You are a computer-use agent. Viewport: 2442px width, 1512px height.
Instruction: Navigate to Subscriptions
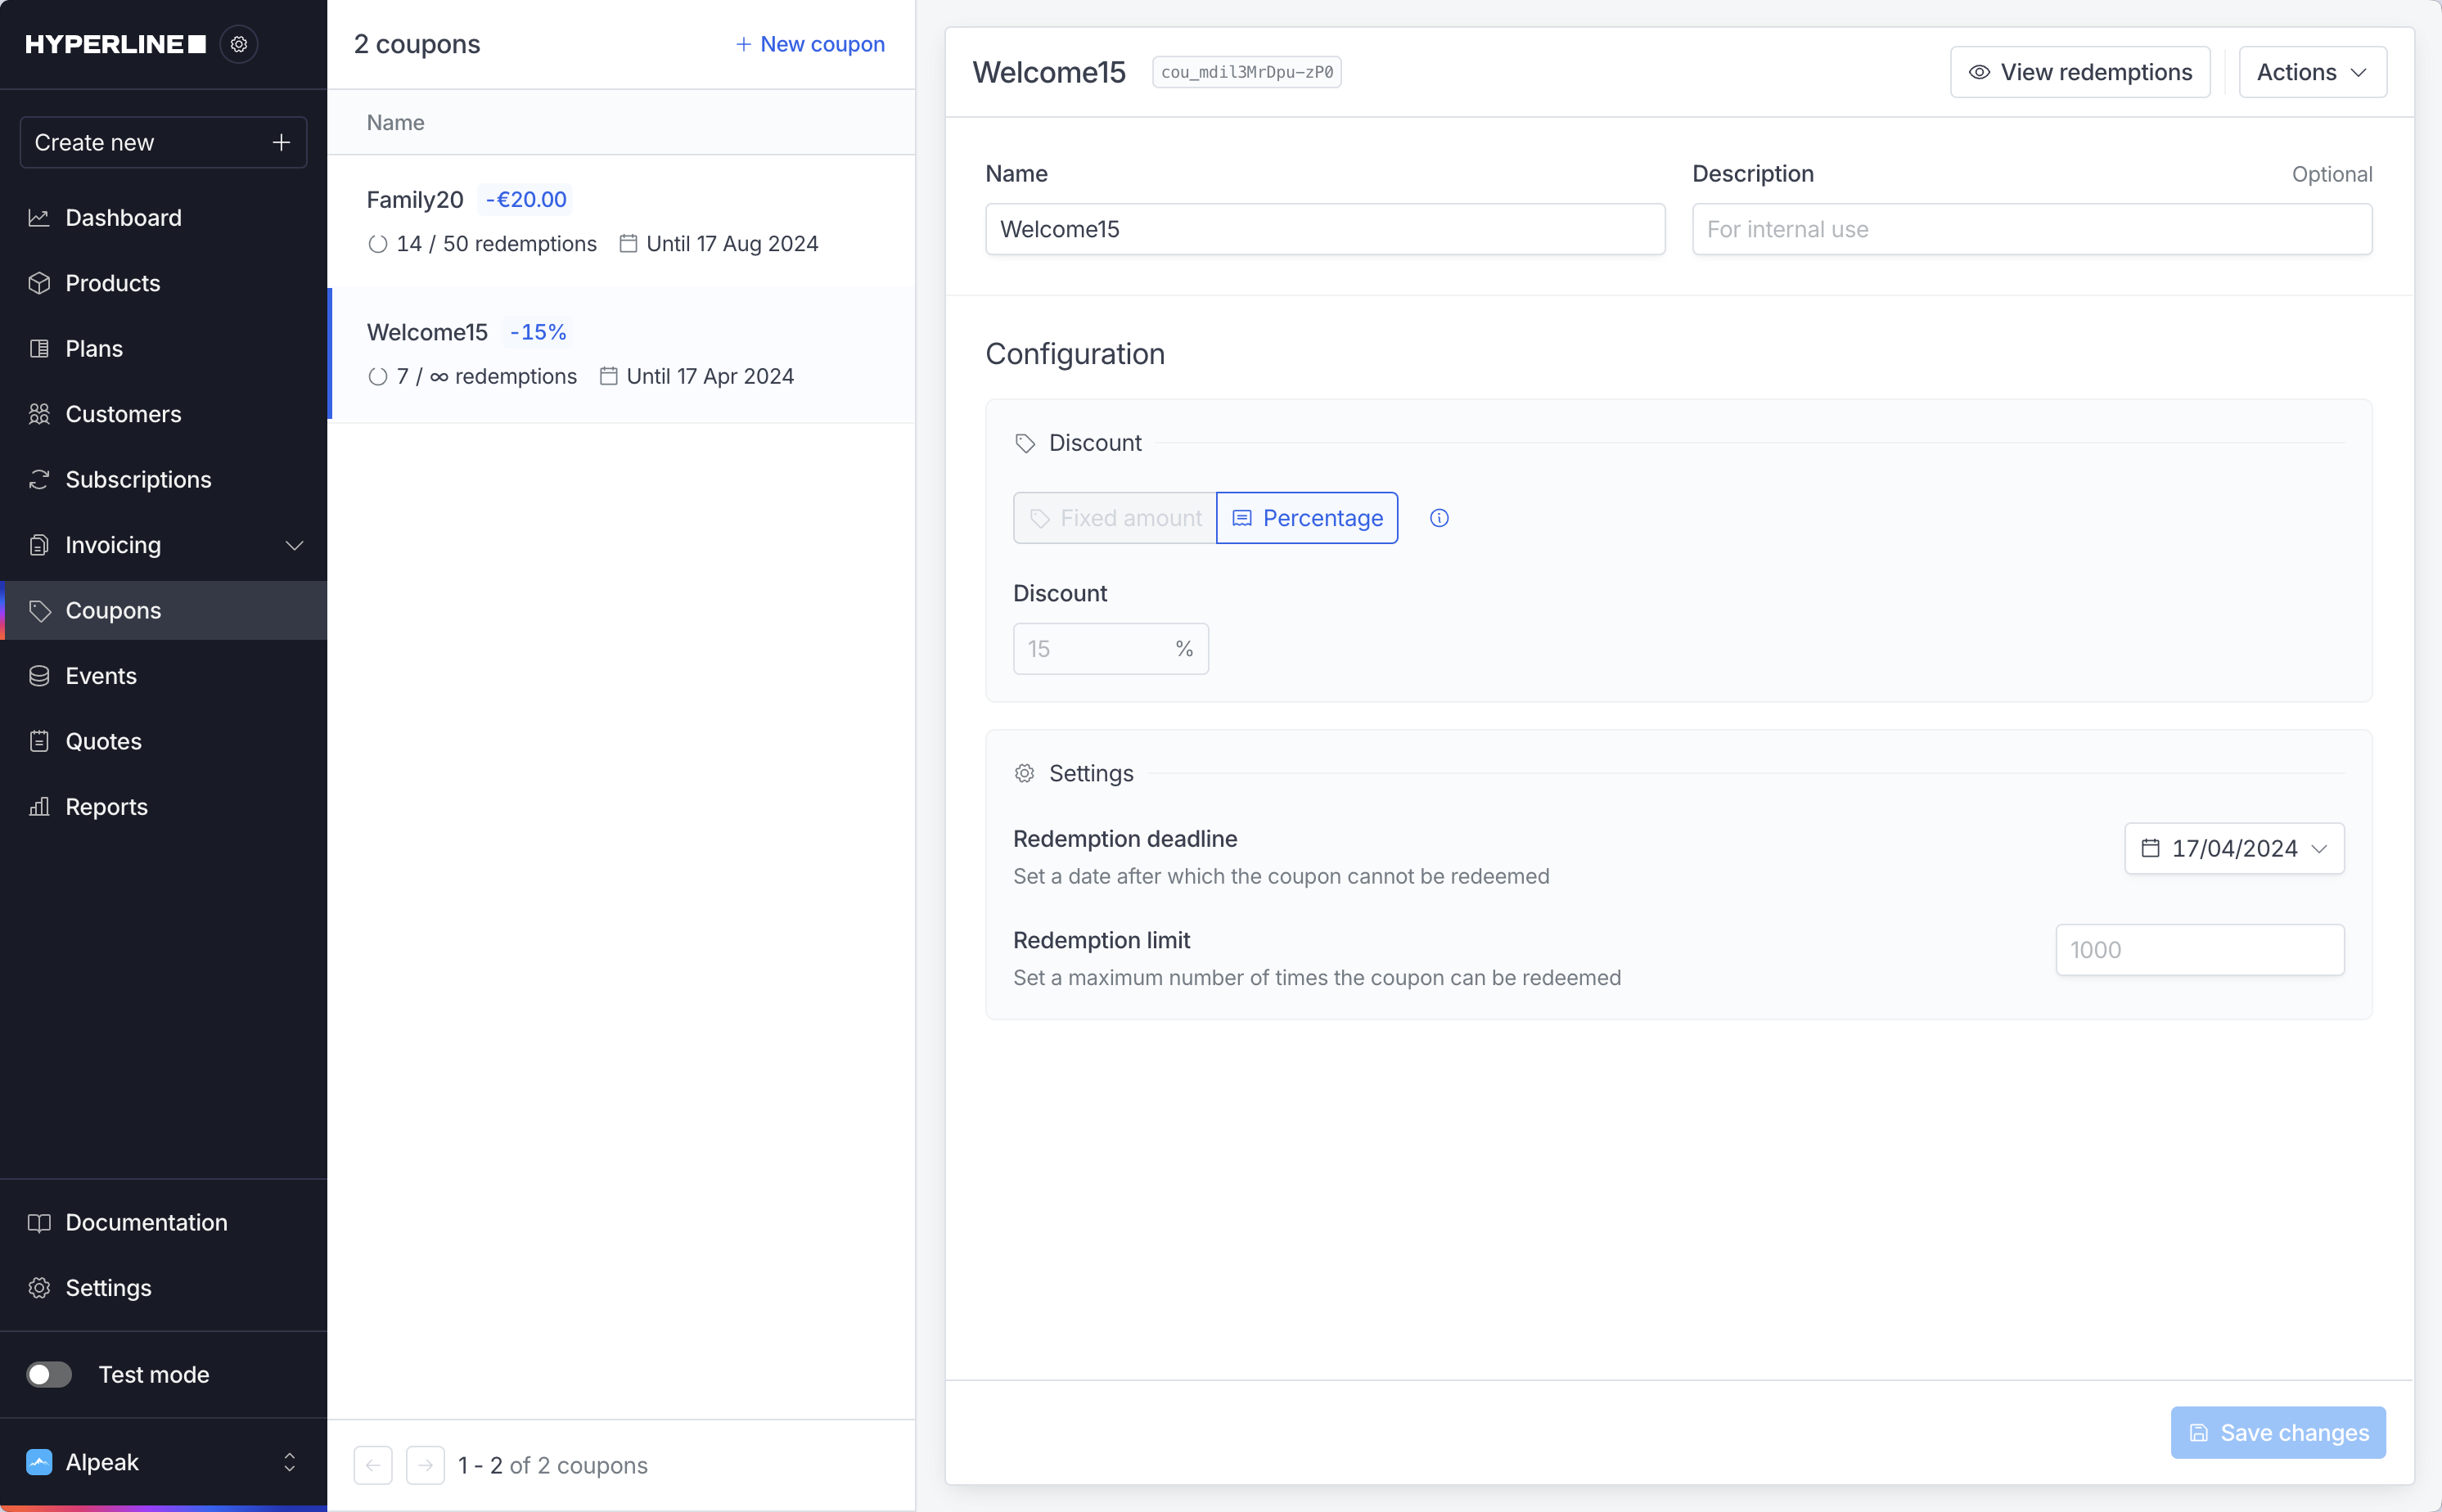163,479
